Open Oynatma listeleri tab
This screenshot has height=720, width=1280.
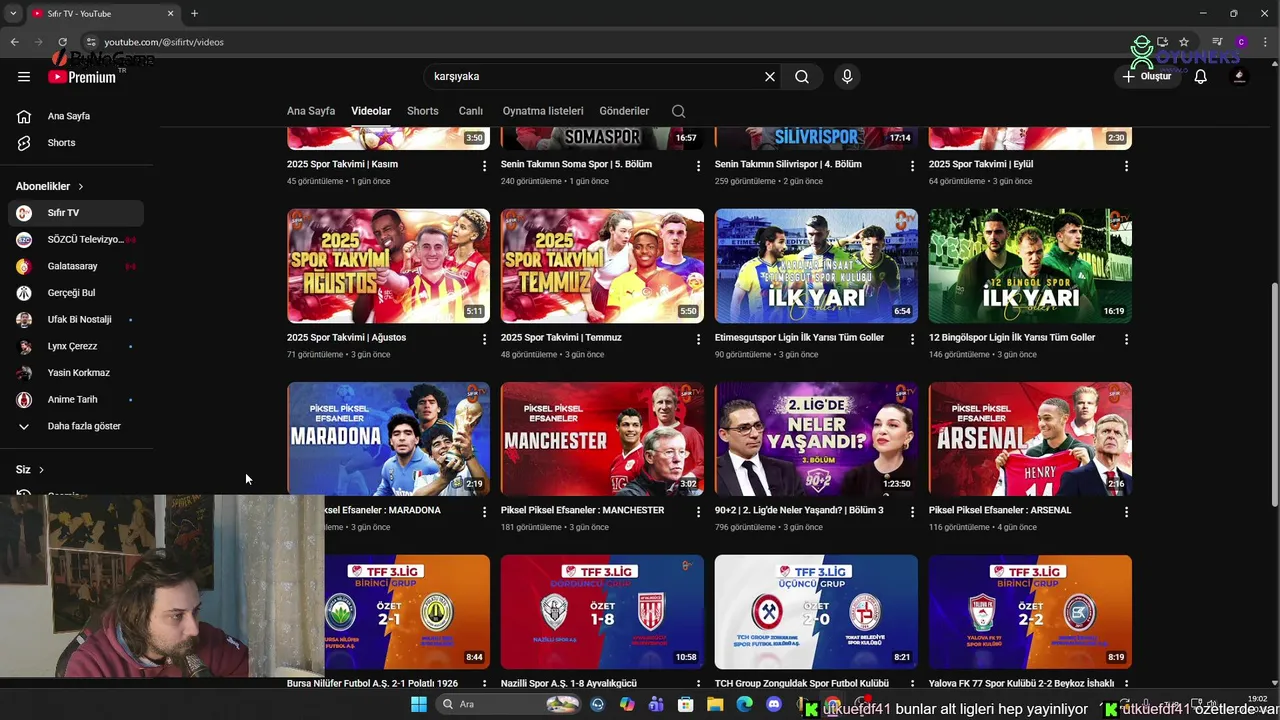pos(543,111)
